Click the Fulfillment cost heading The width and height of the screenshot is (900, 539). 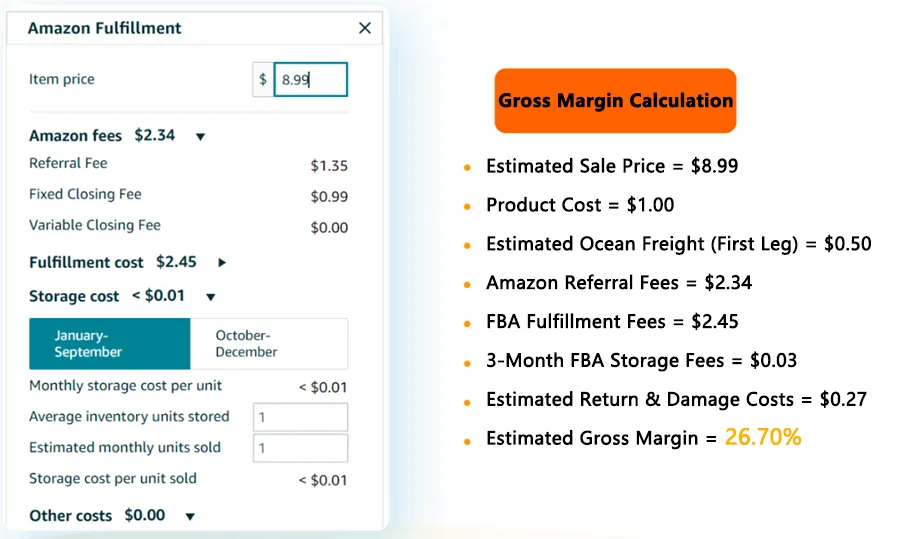86,262
